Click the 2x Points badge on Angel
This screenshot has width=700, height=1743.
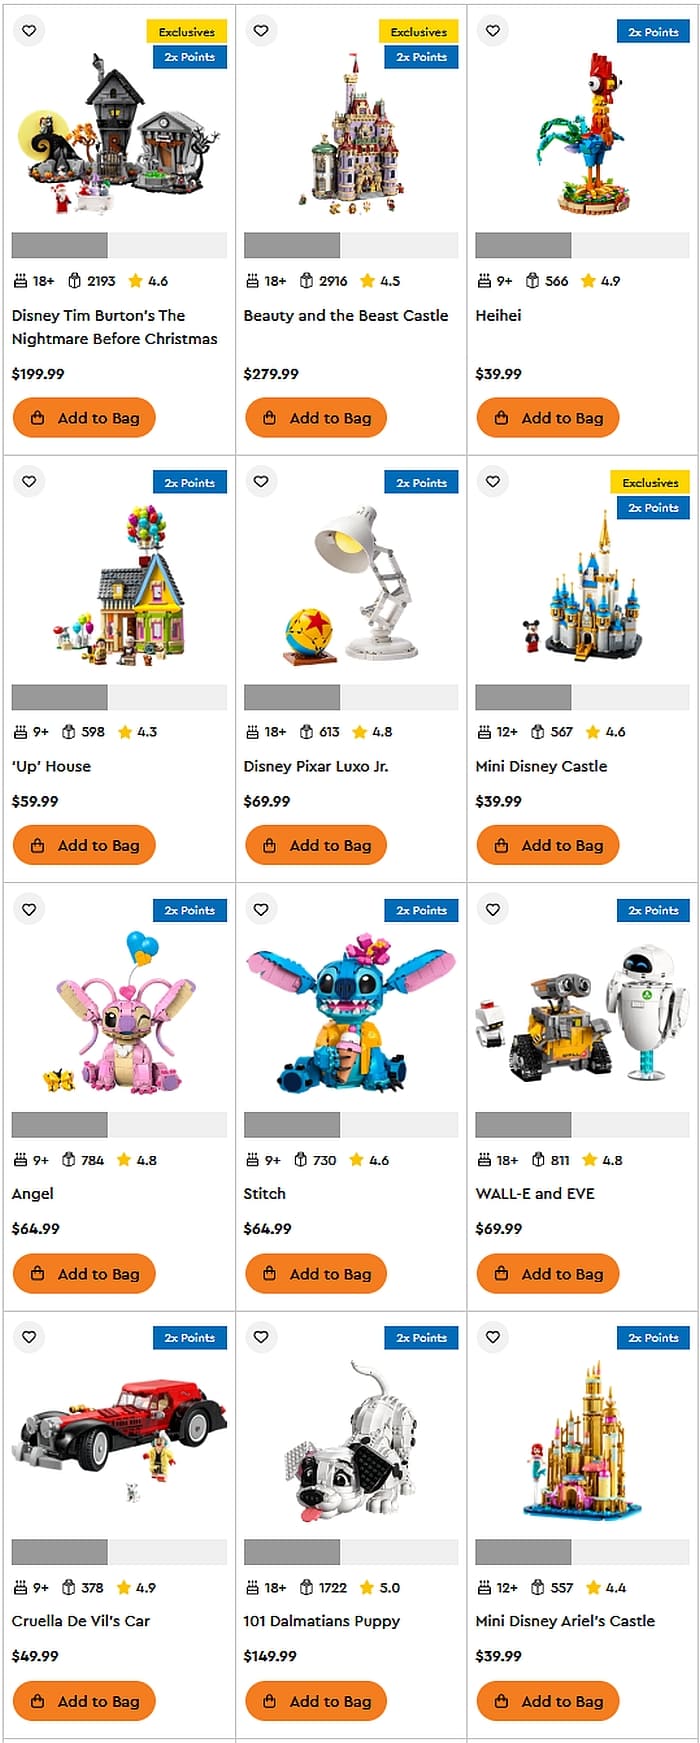pyautogui.click(x=190, y=910)
